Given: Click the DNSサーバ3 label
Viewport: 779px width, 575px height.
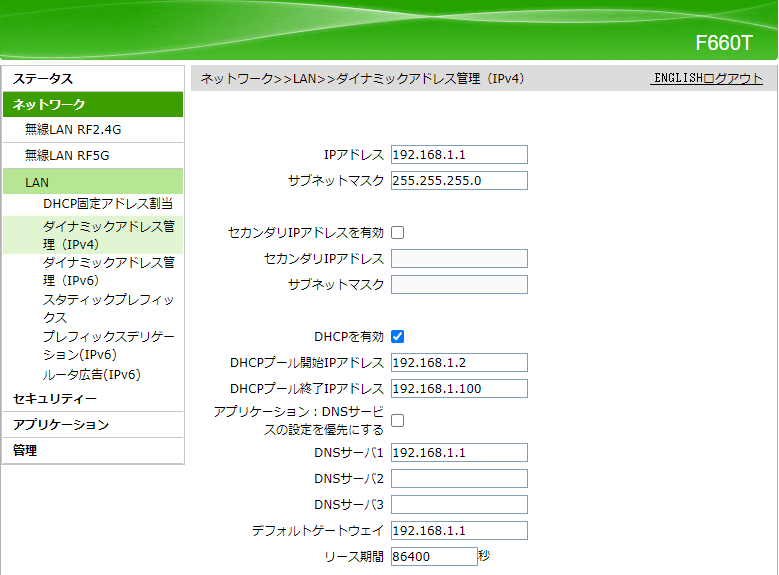Looking at the screenshot, I should click(x=349, y=504).
